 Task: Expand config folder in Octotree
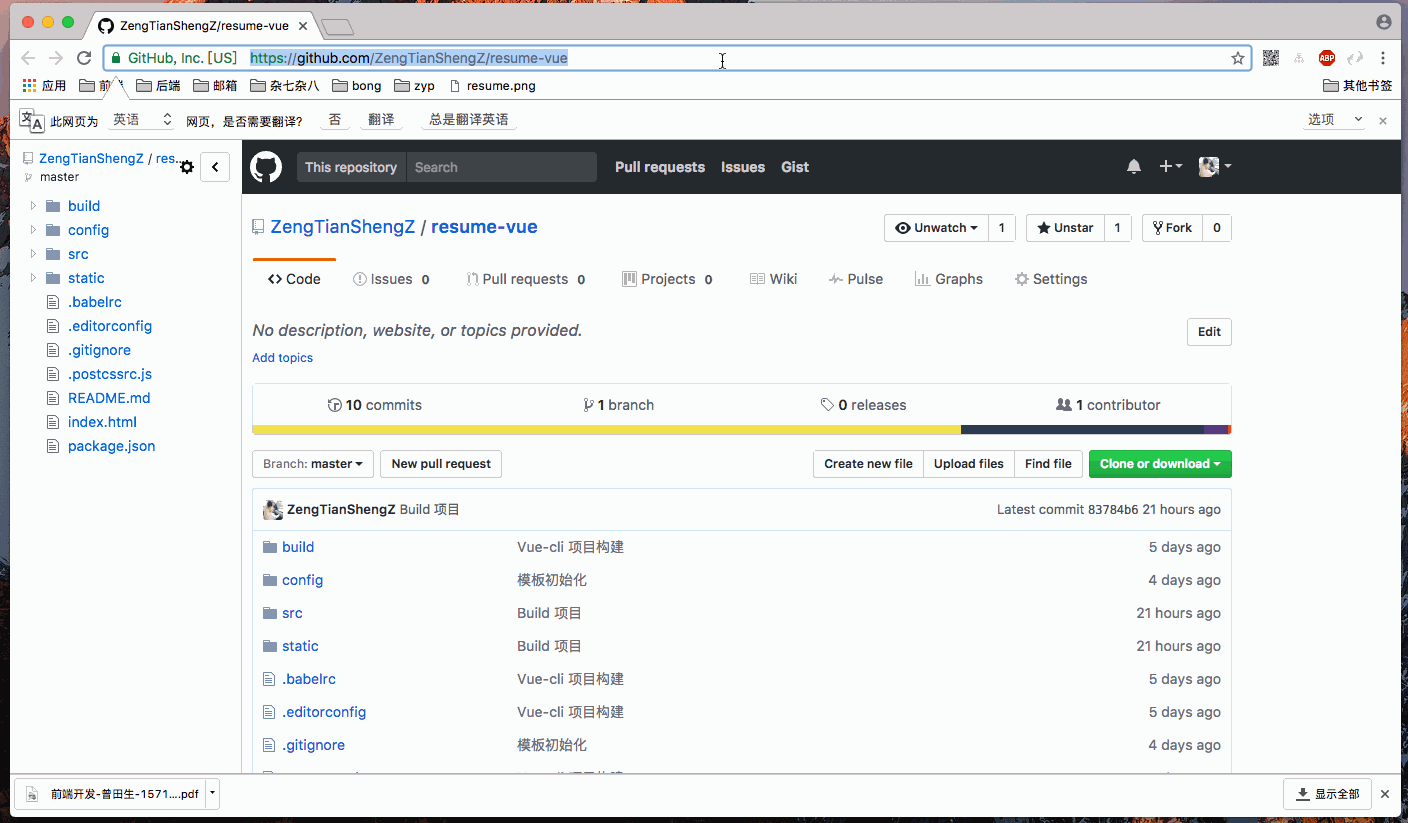pos(33,229)
